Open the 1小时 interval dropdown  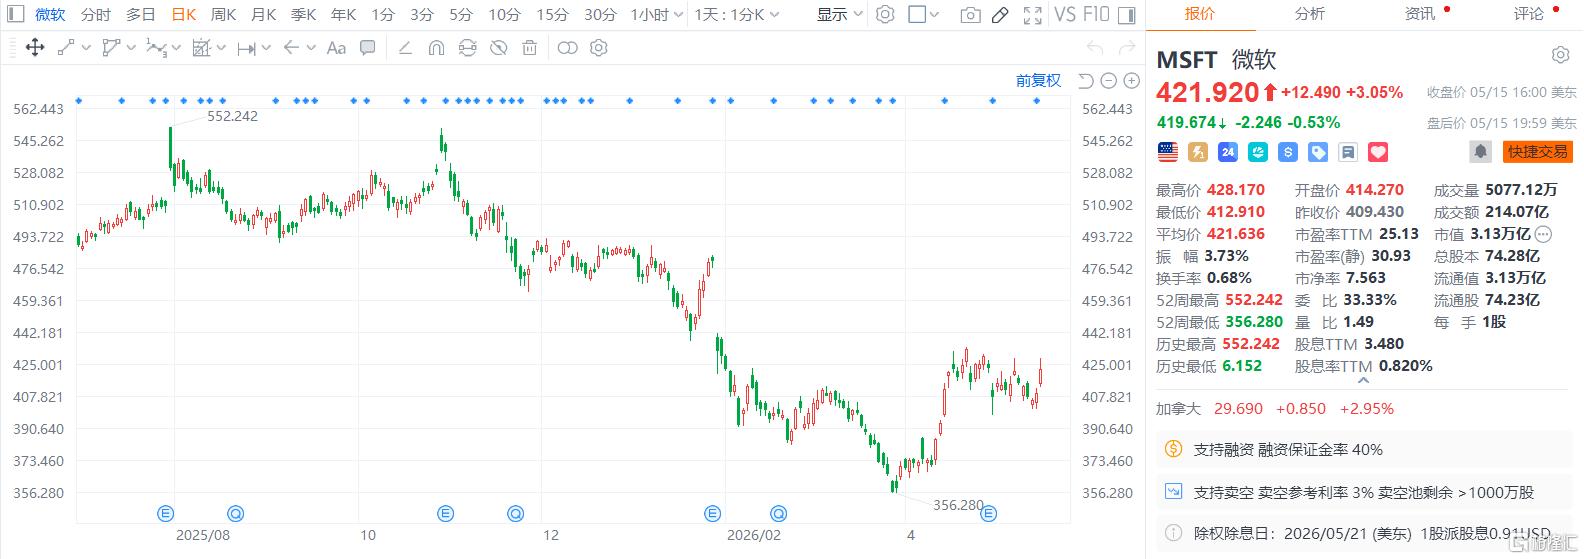coord(657,14)
